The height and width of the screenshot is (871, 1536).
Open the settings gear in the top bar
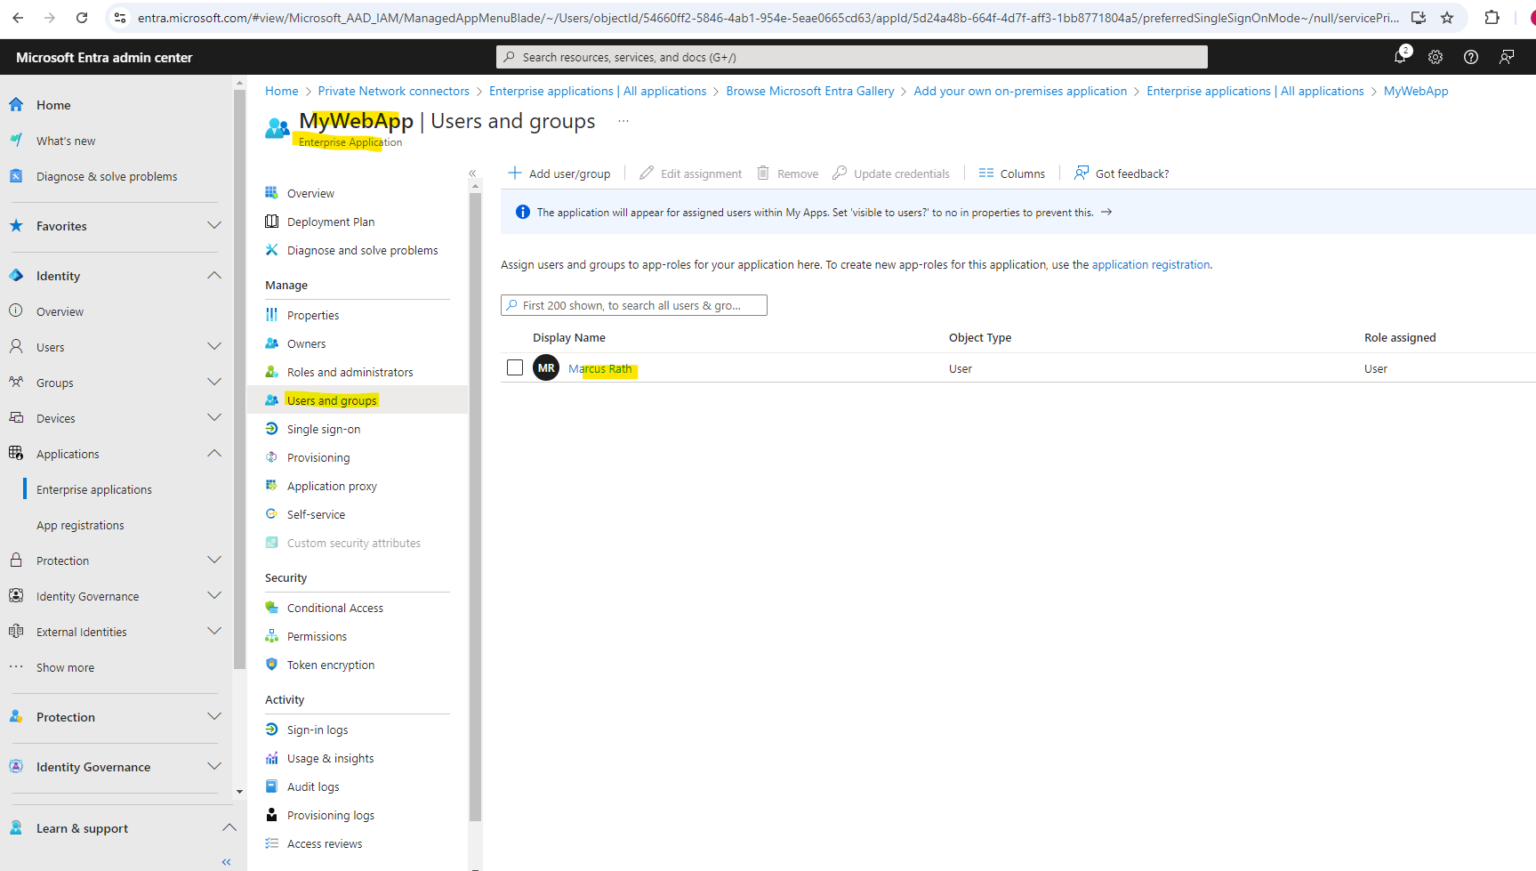(1435, 56)
